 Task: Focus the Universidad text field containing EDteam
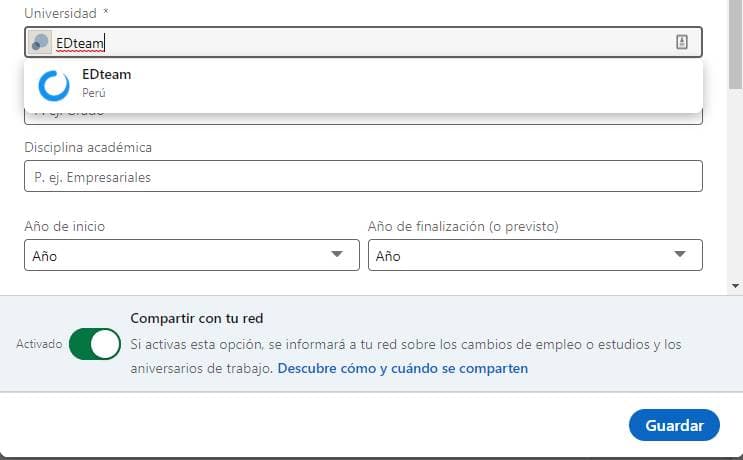(x=363, y=42)
